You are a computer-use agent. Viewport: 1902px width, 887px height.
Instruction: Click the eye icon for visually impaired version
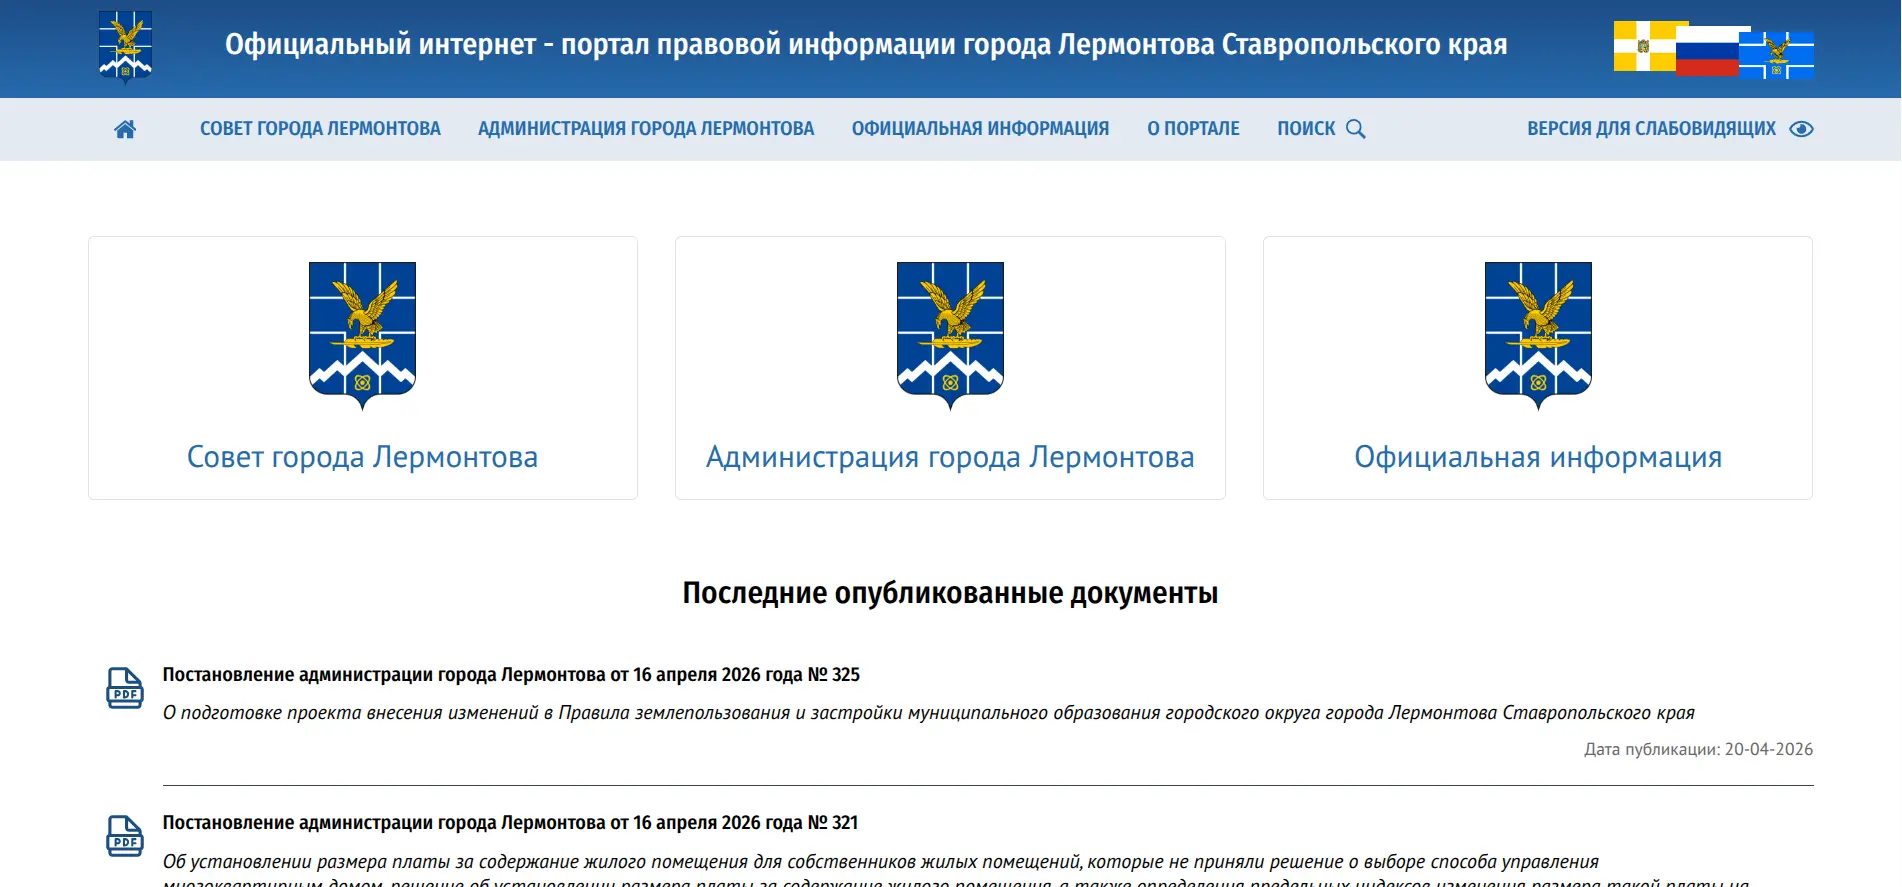pyautogui.click(x=1801, y=129)
